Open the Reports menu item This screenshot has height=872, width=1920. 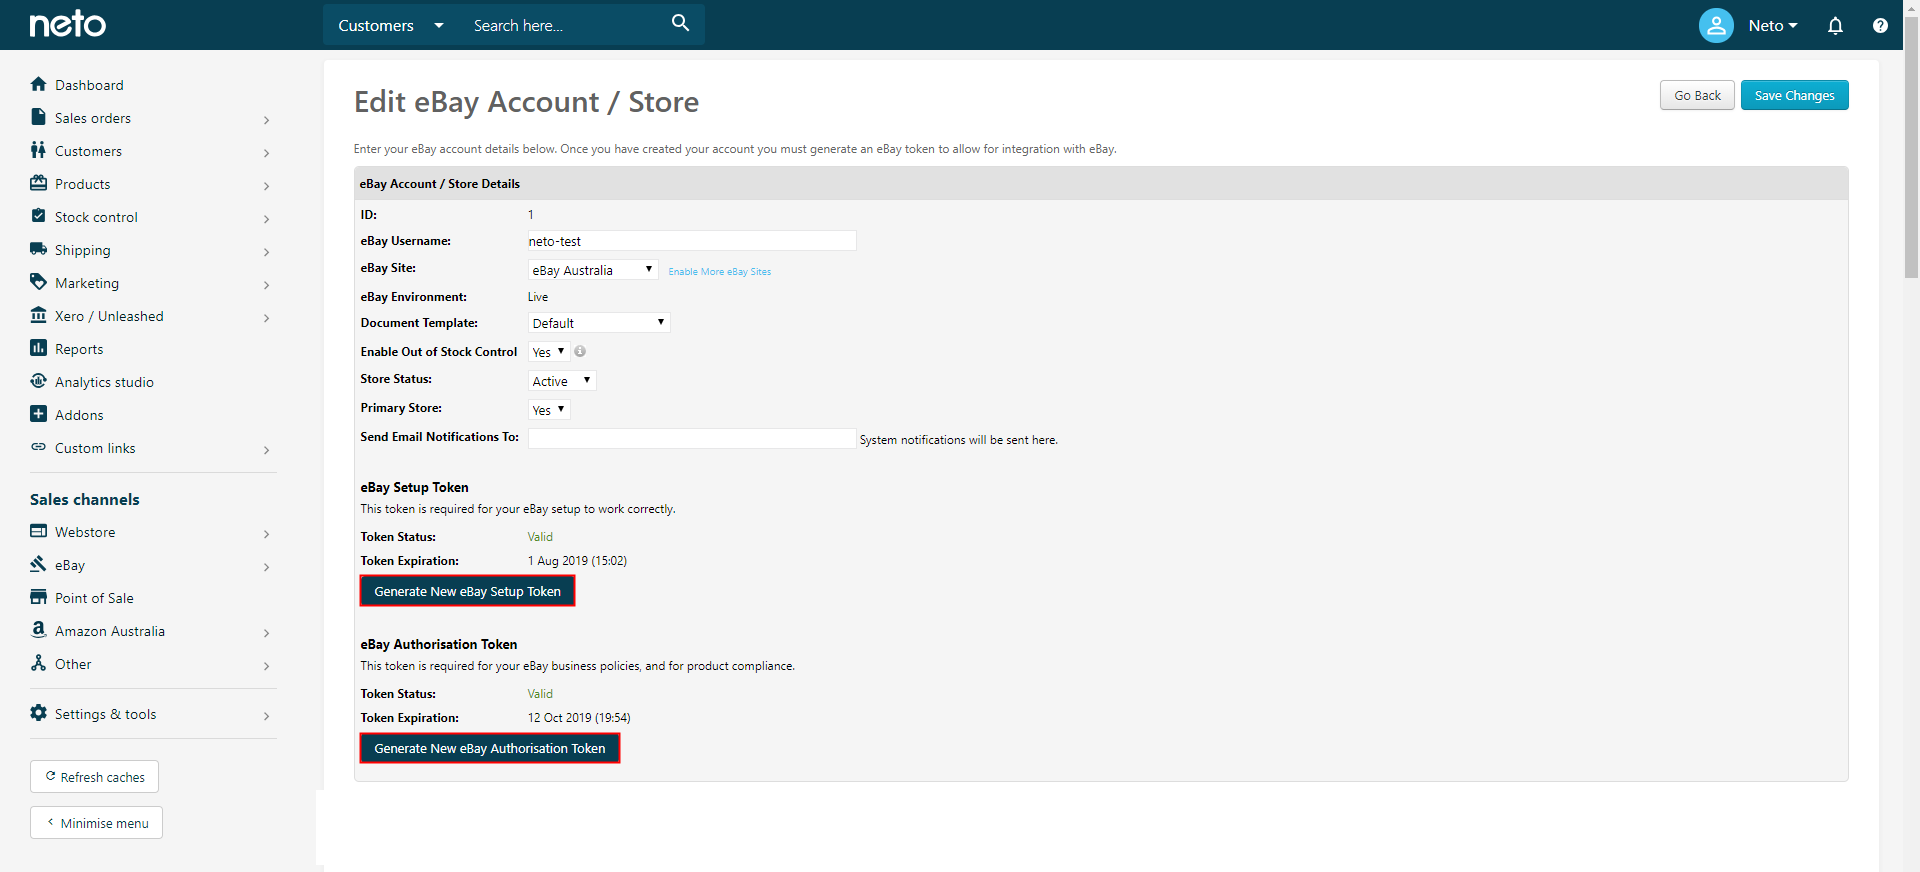click(79, 349)
